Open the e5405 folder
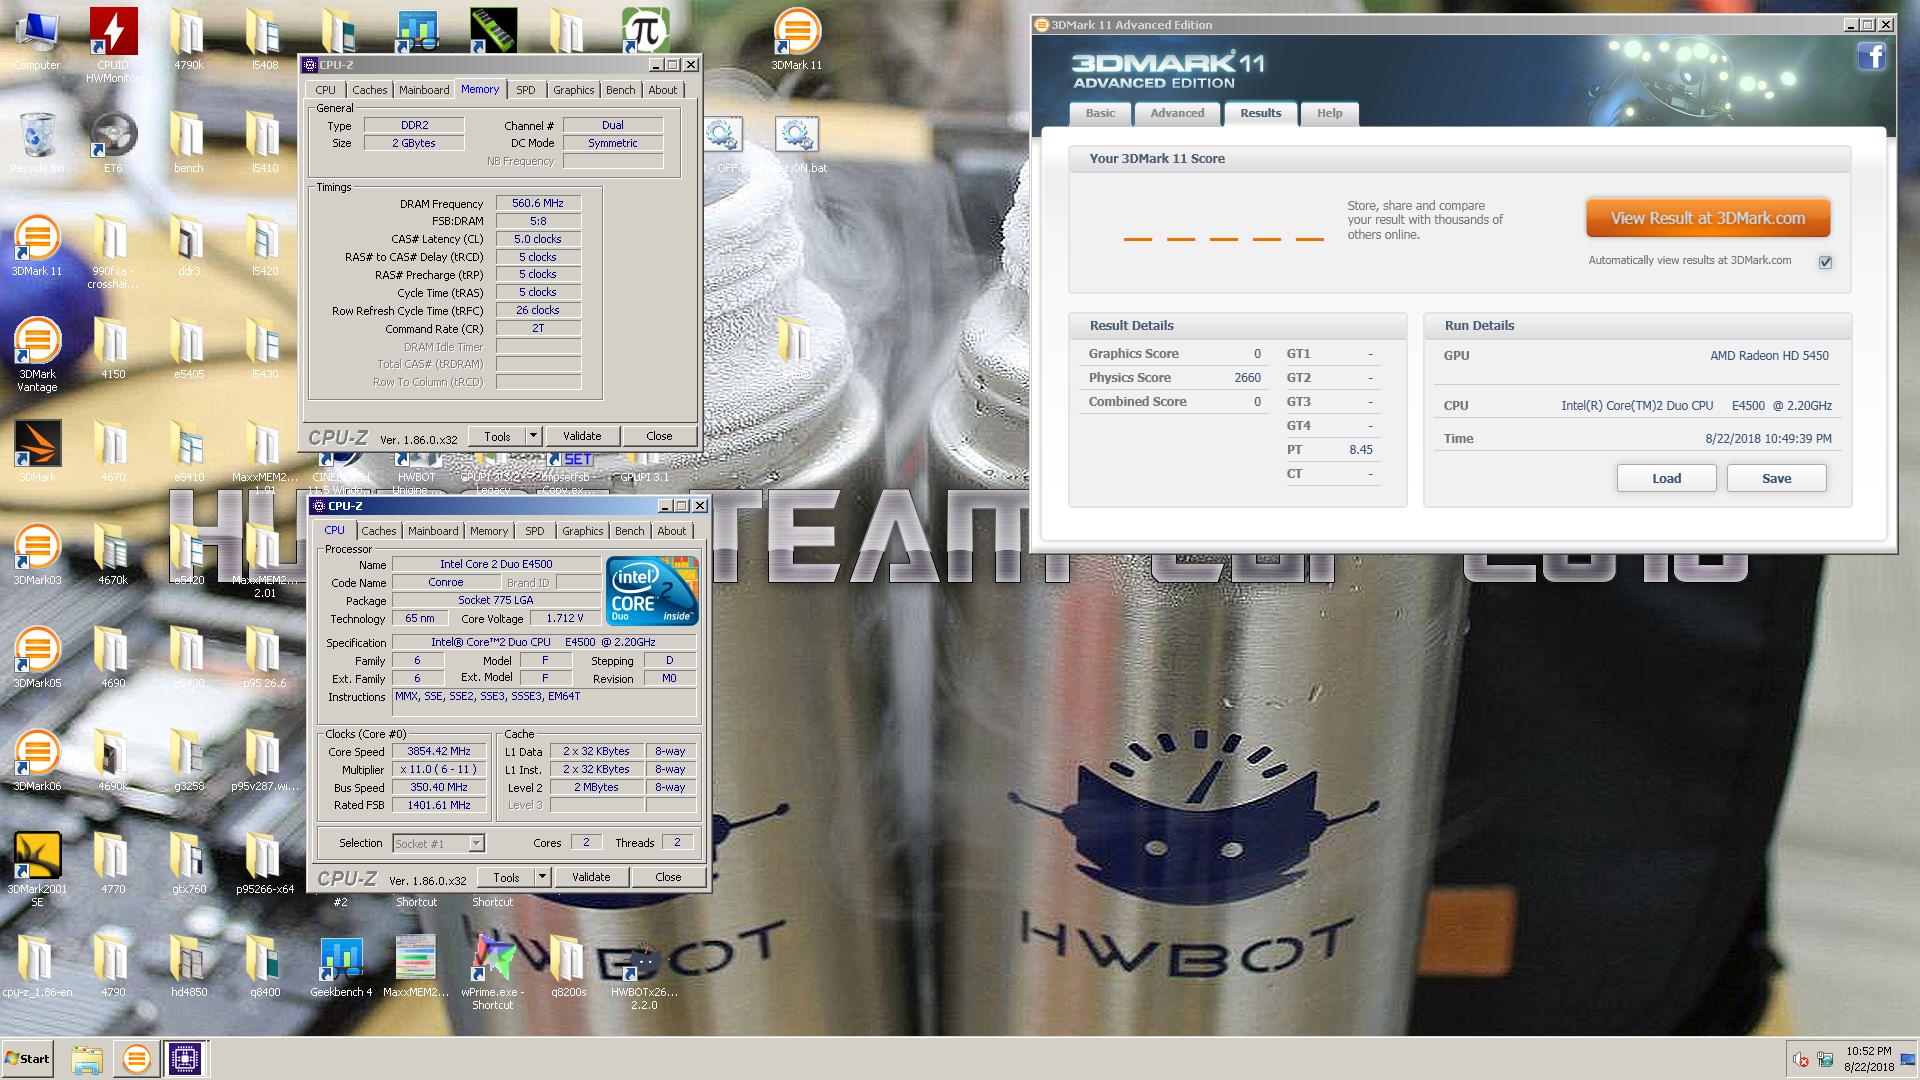The width and height of the screenshot is (1920, 1080). click(189, 348)
